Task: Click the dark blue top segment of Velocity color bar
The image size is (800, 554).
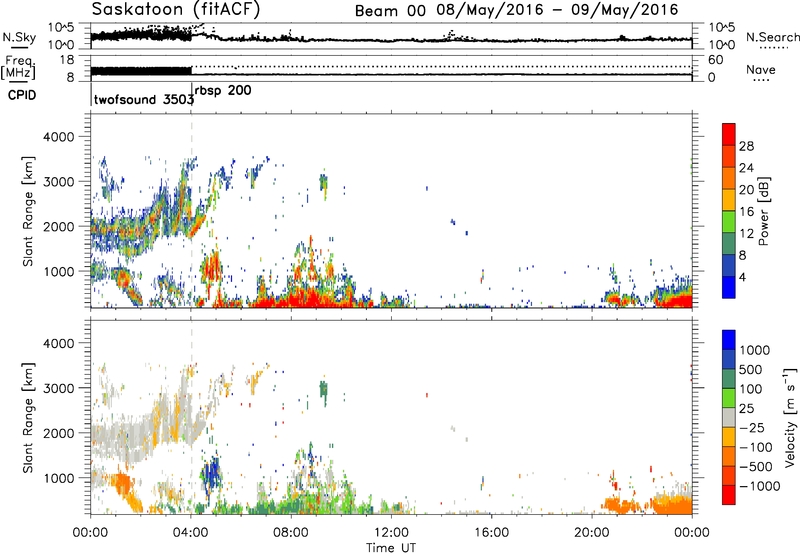Action: tap(729, 340)
